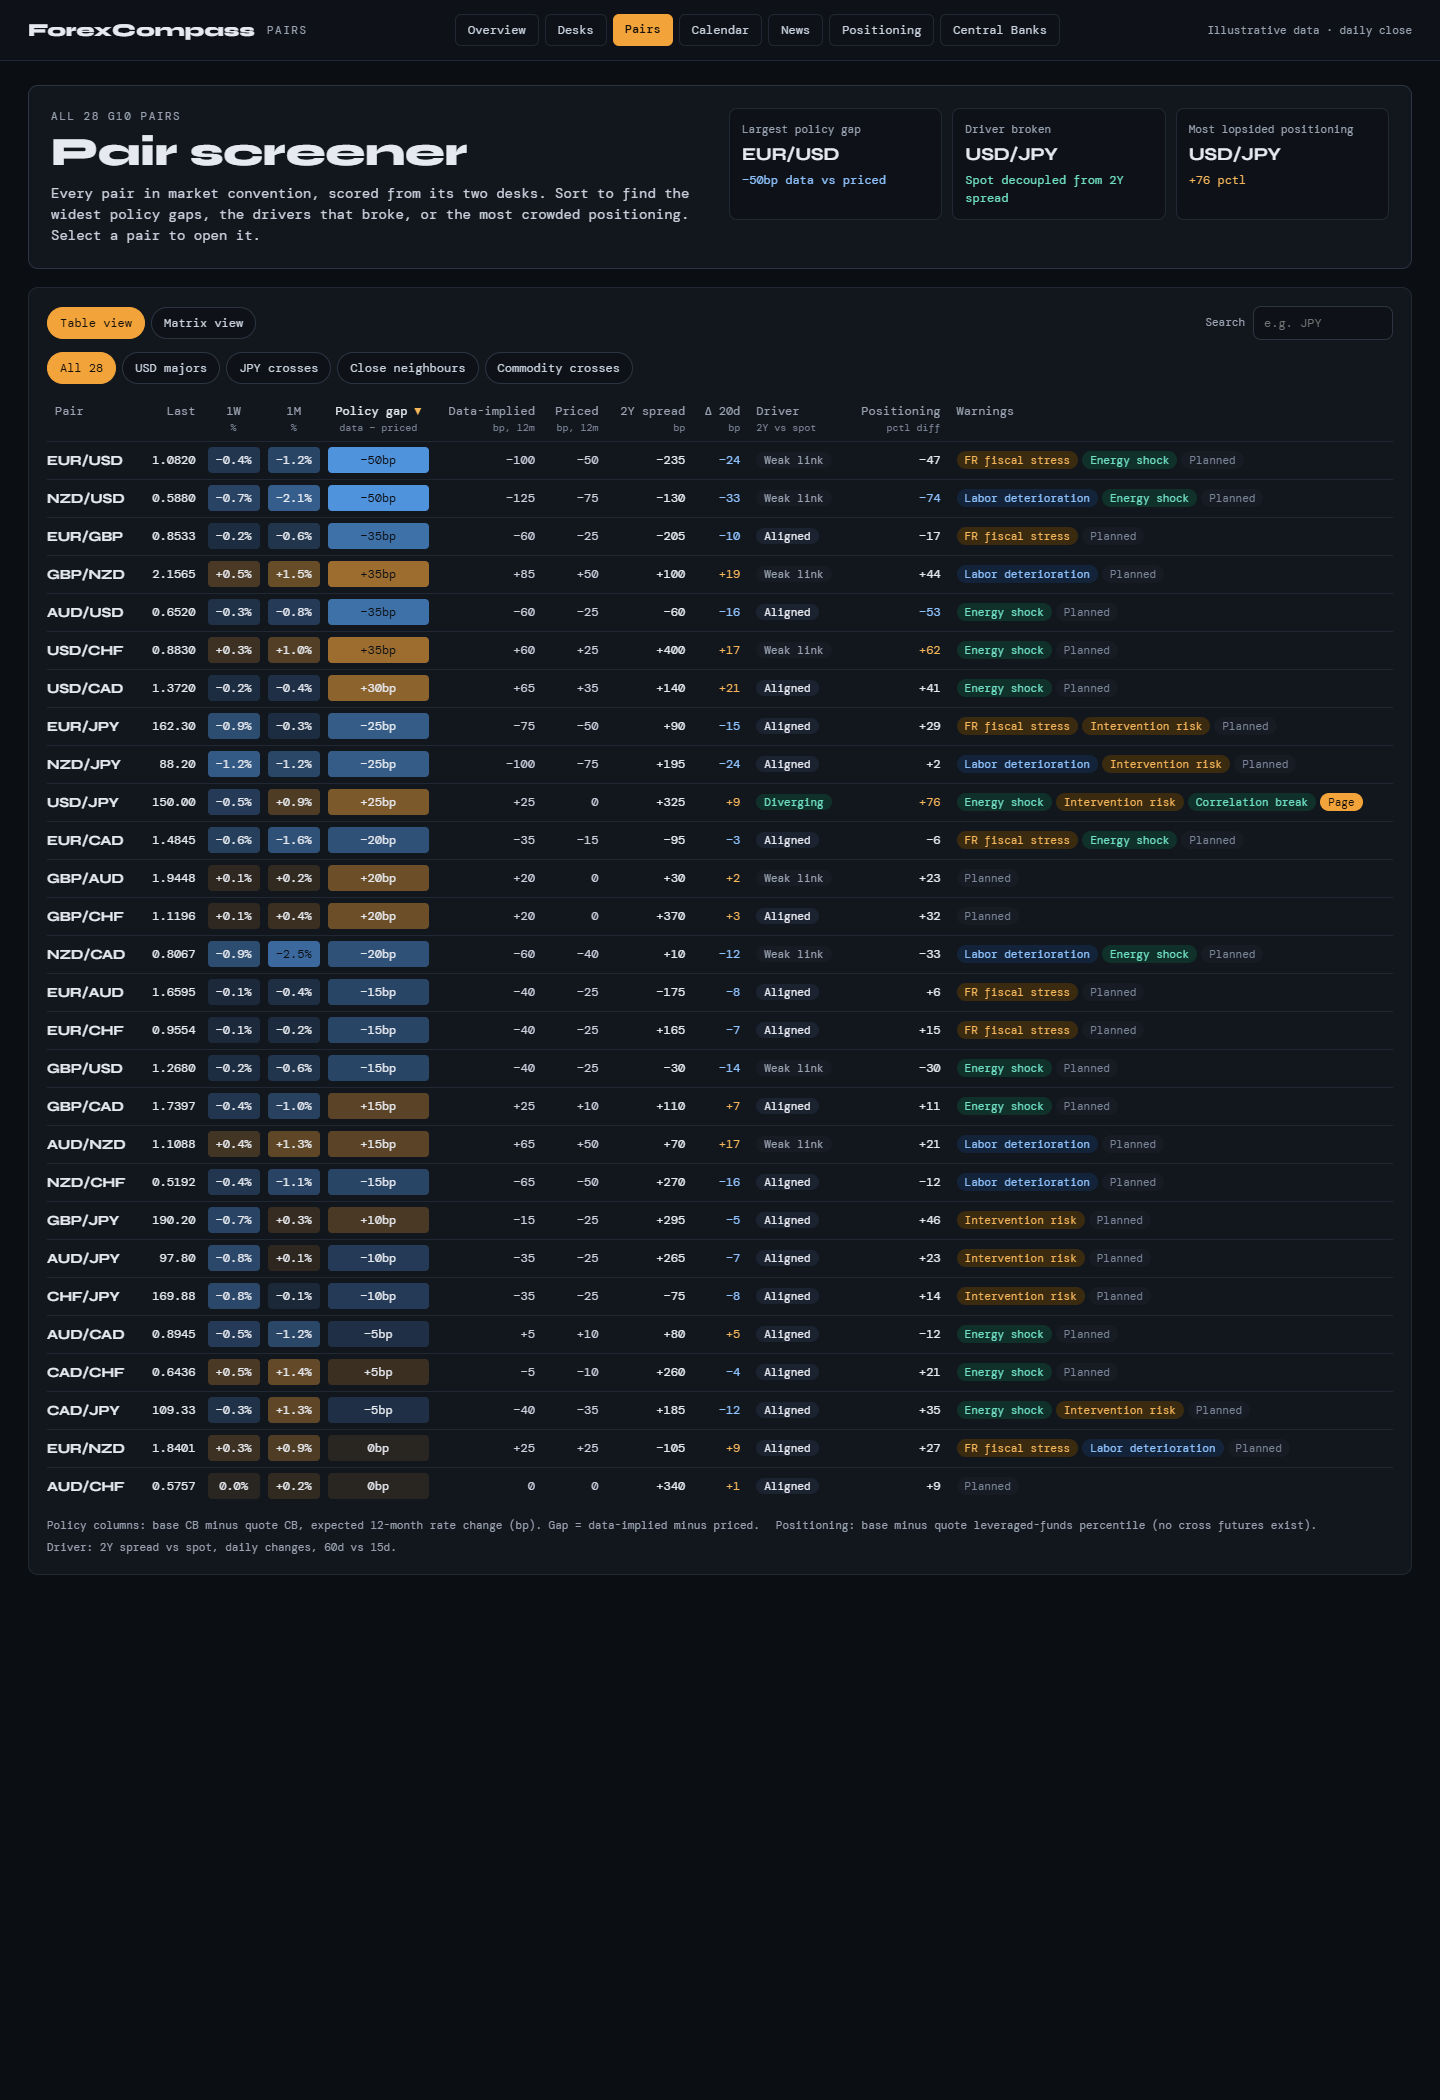
Task: Switch to Matrix view
Action: [203, 323]
